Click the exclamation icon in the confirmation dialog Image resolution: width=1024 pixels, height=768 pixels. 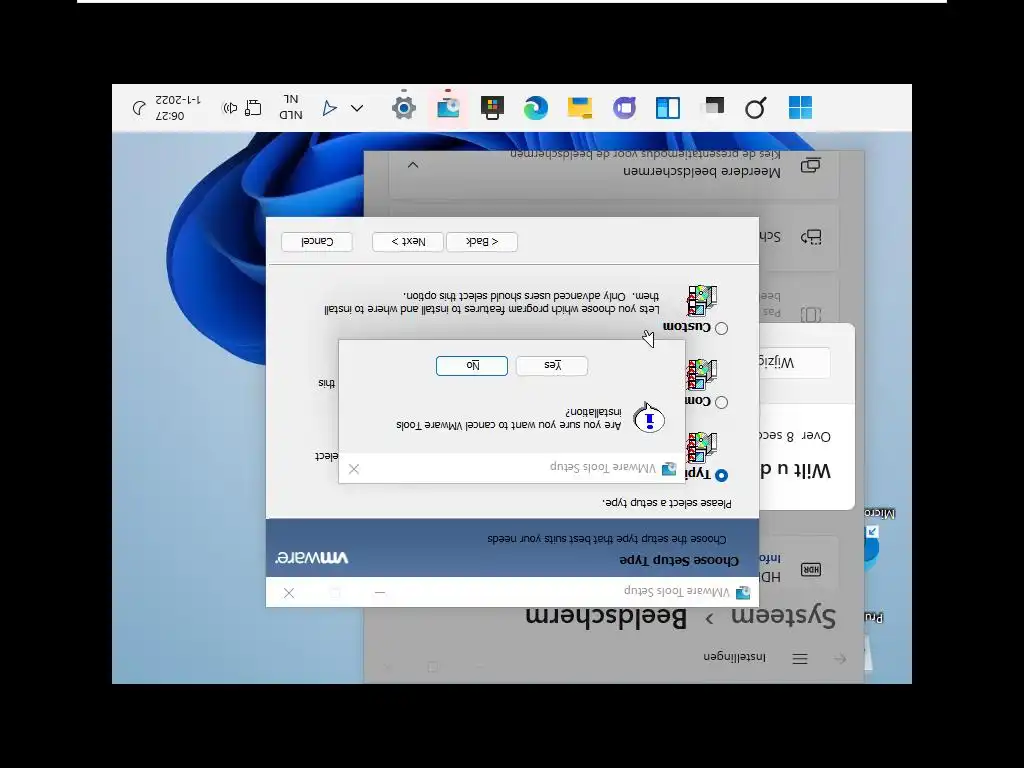(648, 418)
